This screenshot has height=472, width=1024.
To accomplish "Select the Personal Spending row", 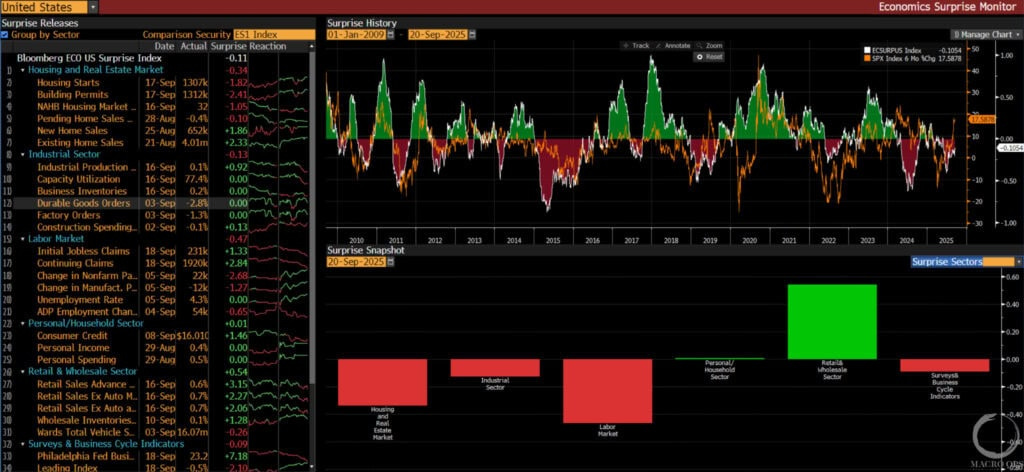I will point(157,360).
